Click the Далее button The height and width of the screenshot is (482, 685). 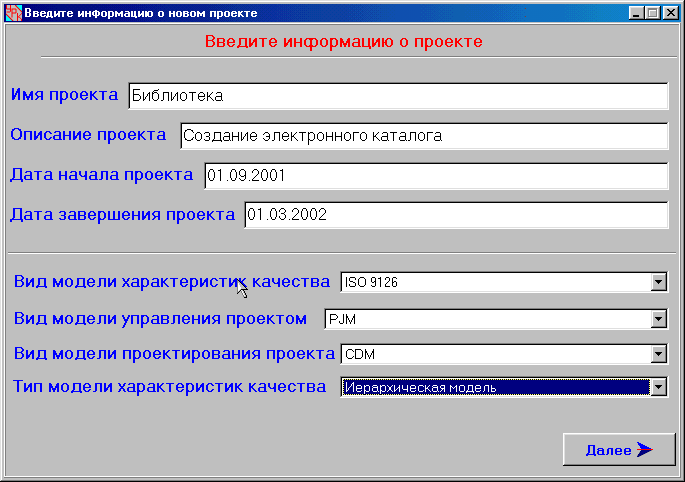[x=619, y=449]
